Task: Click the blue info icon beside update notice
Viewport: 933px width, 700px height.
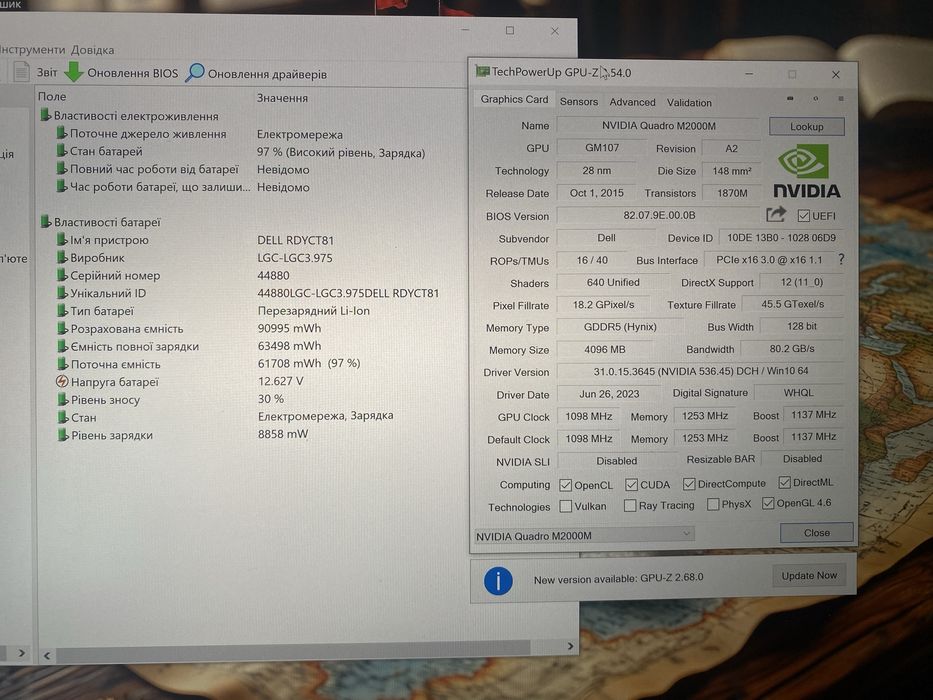Action: (x=498, y=580)
